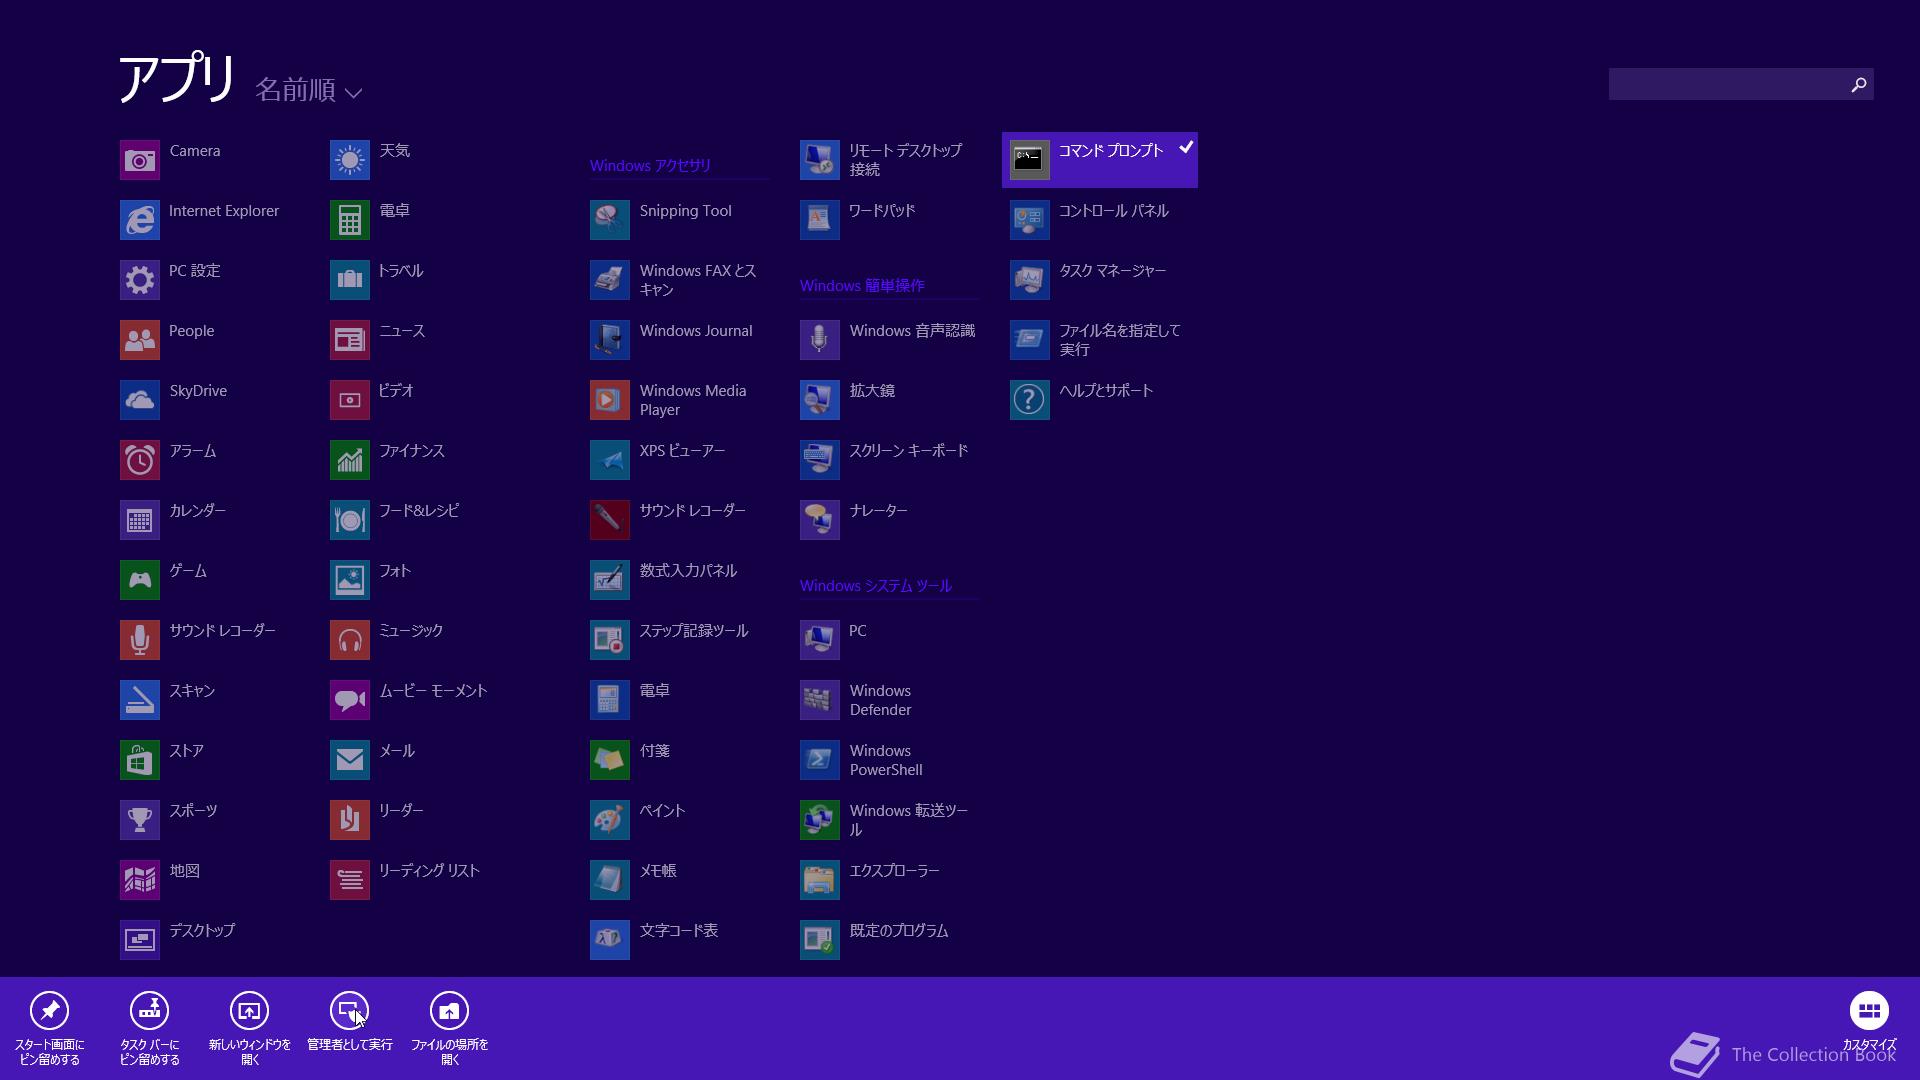
Task: Open 拡大鏡 magnifier icon
Action: (820, 400)
